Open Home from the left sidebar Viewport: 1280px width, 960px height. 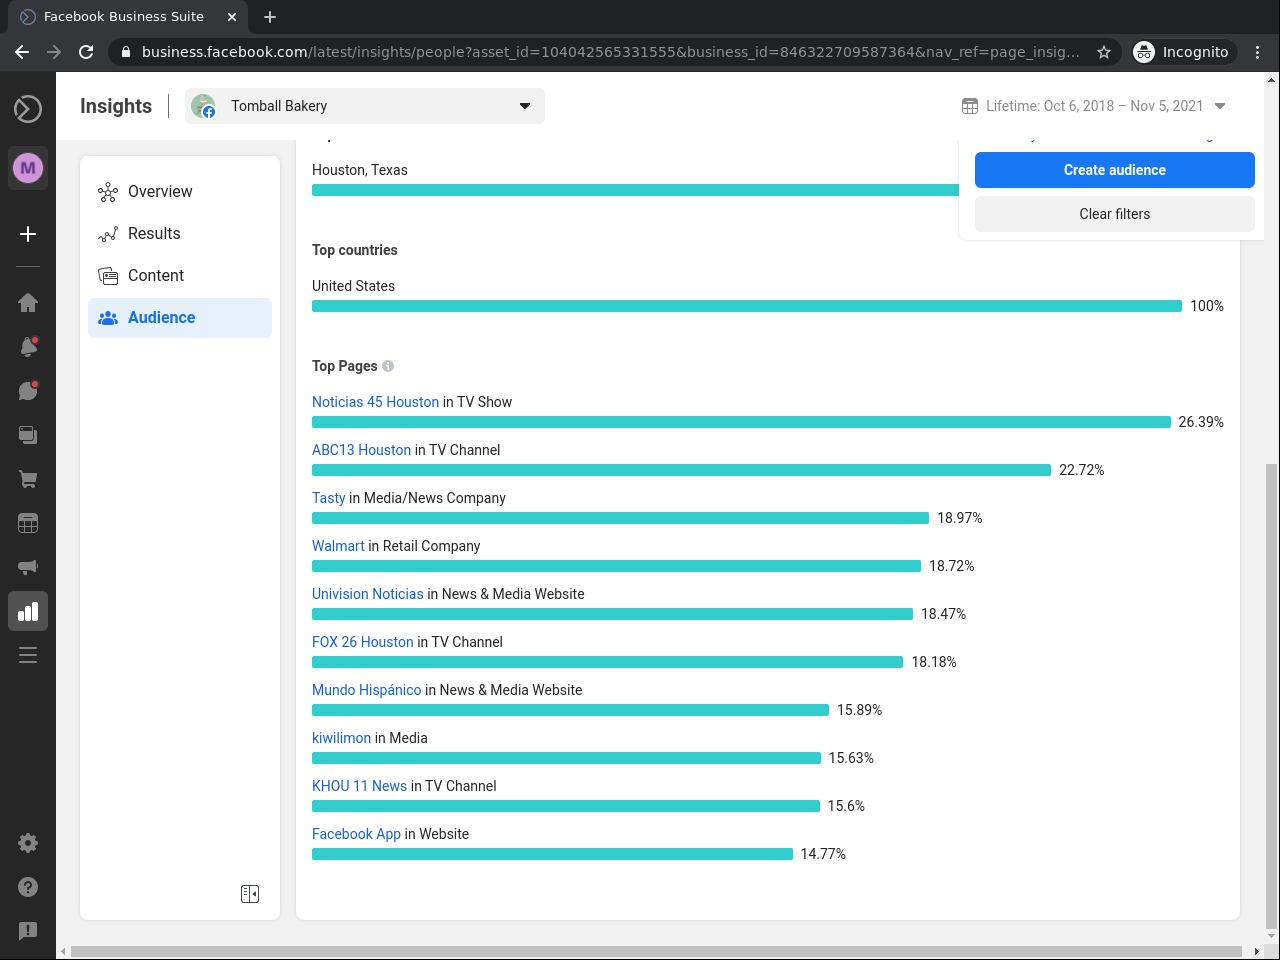(x=28, y=303)
